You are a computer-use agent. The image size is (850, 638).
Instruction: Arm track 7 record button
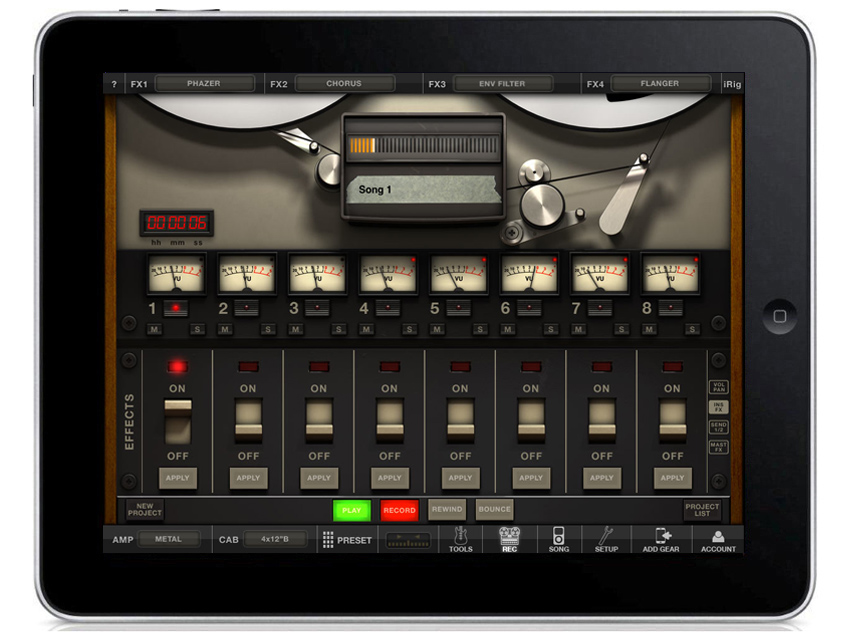point(600,308)
